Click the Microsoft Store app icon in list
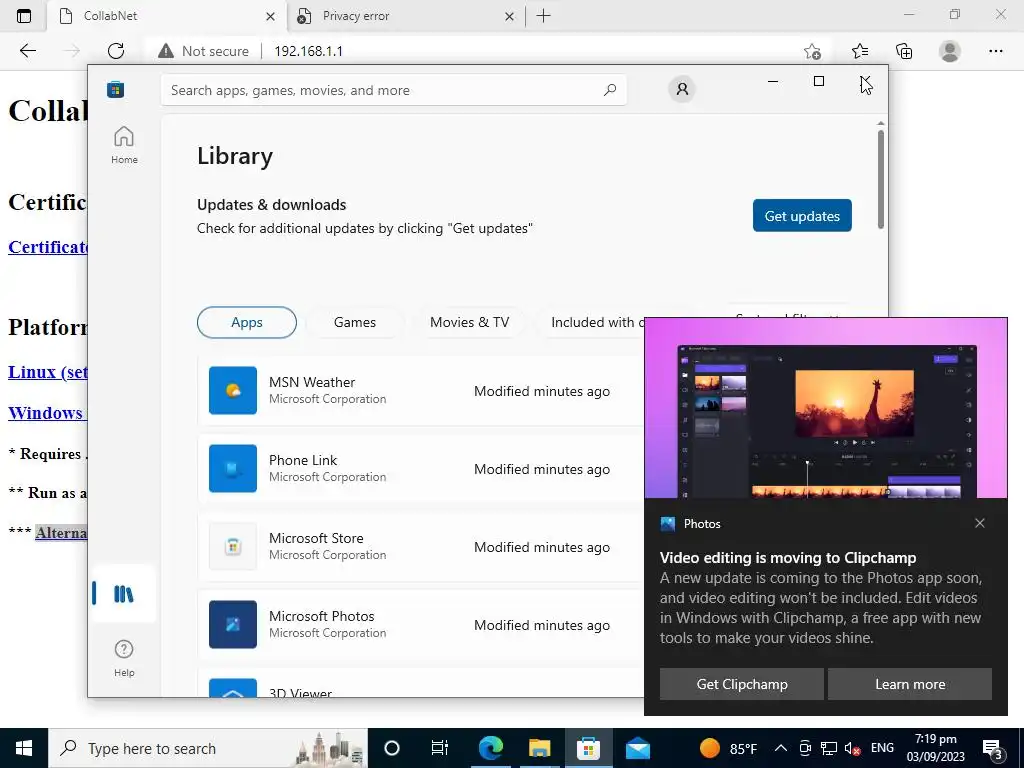Screen dimensions: 1024x768 pyautogui.click(x=233, y=547)
